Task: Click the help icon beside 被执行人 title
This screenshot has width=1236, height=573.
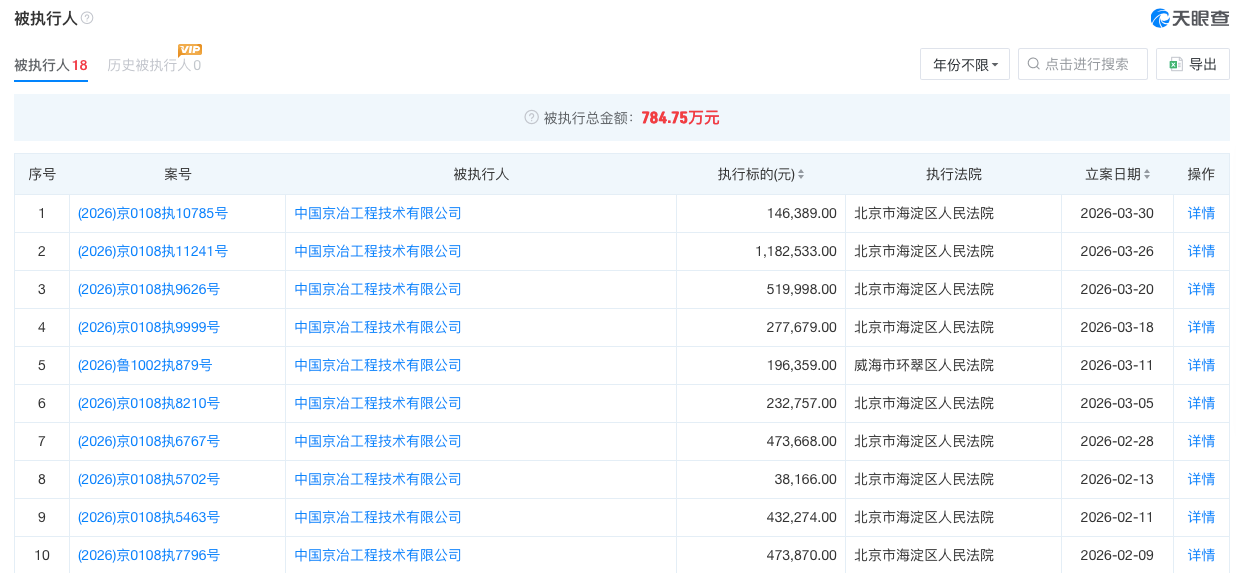Action: click(x=87, y=19)
